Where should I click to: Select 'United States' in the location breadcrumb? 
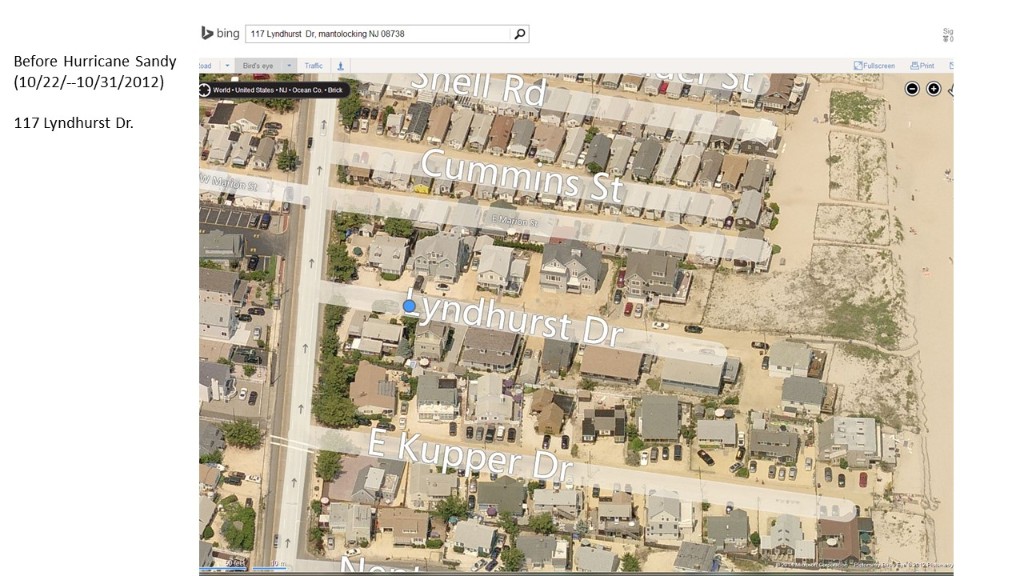(x=252, y=89)
